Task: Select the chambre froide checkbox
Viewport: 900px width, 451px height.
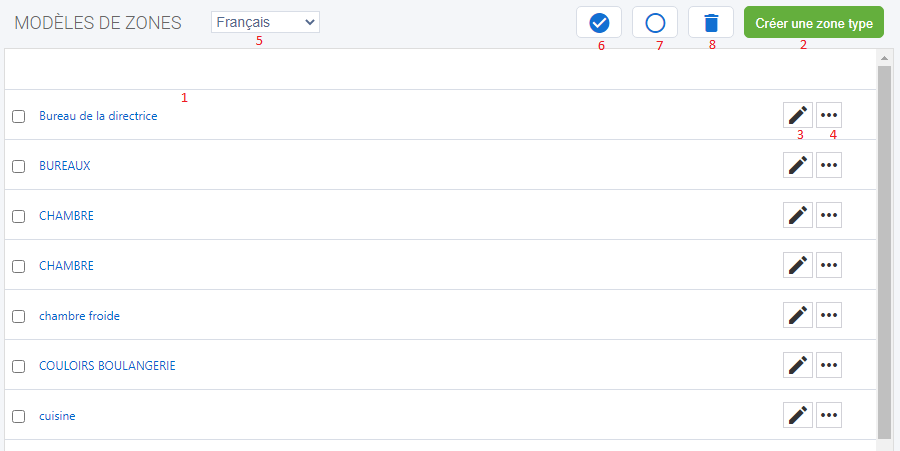Action: point(18,316)
